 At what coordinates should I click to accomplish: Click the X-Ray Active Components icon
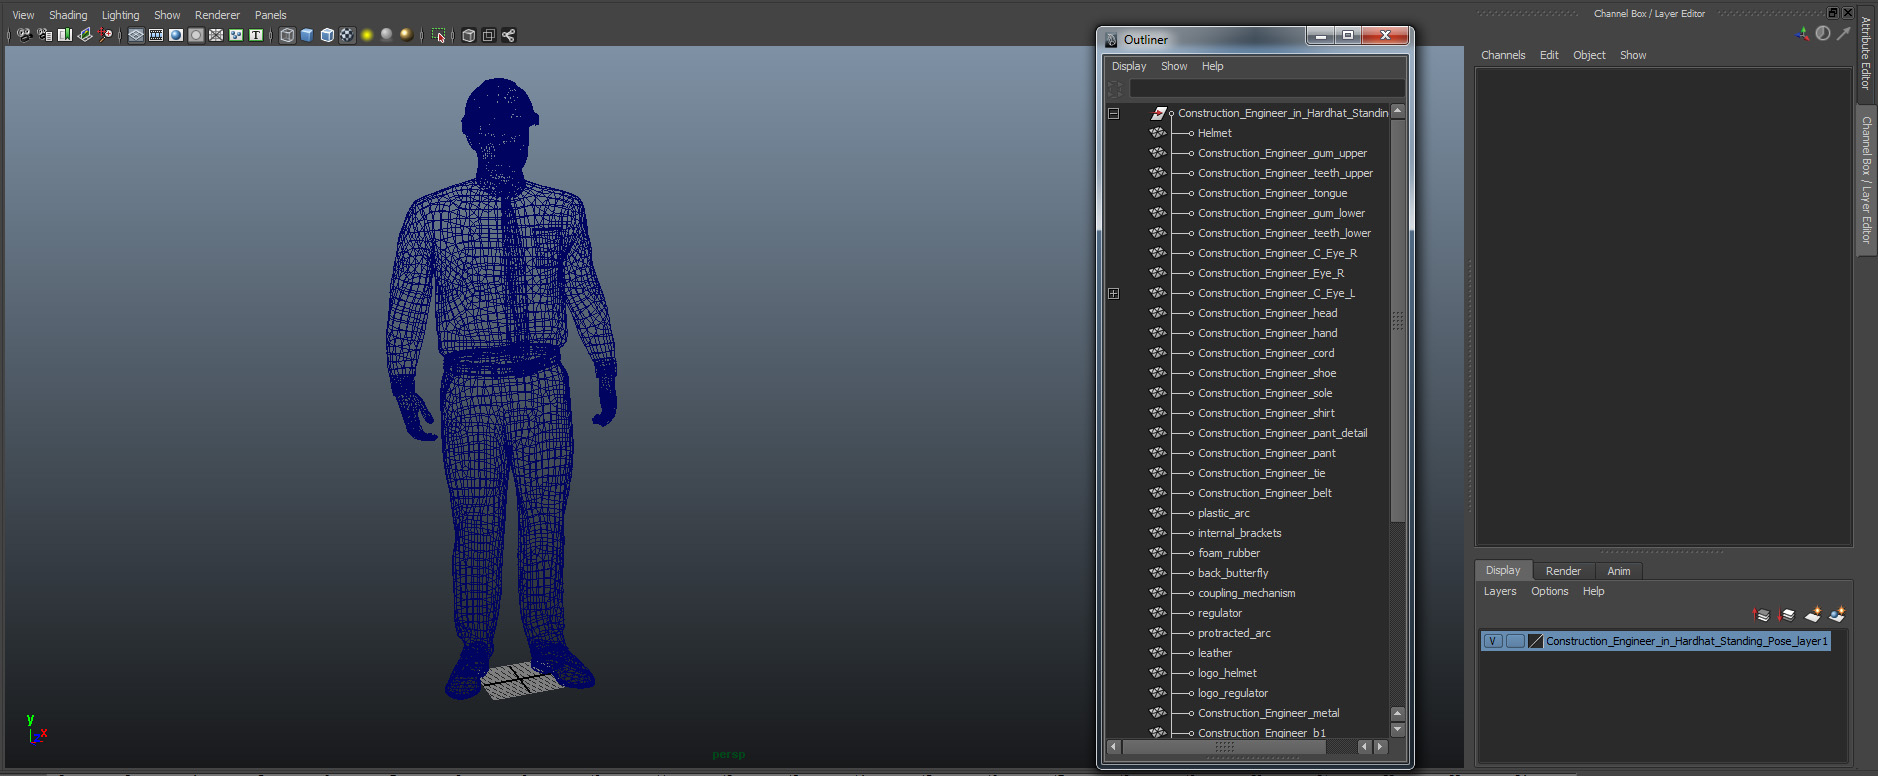point(488,35)
